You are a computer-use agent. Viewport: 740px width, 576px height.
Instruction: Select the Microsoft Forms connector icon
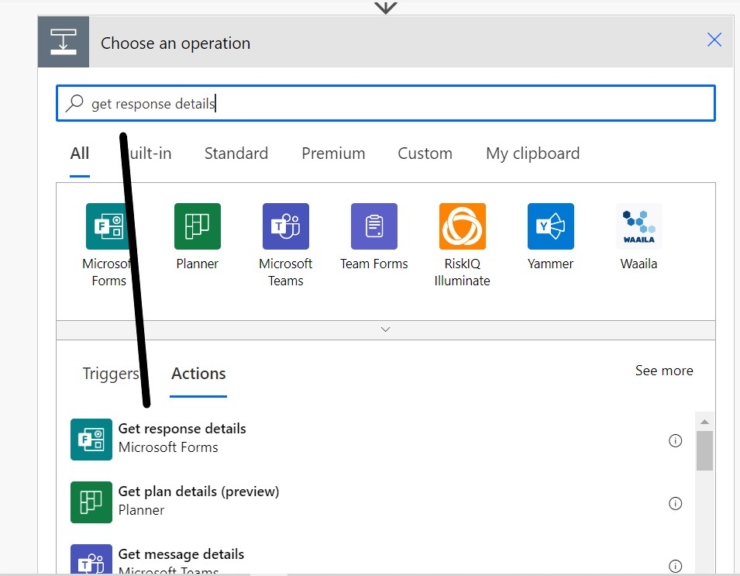109,227
